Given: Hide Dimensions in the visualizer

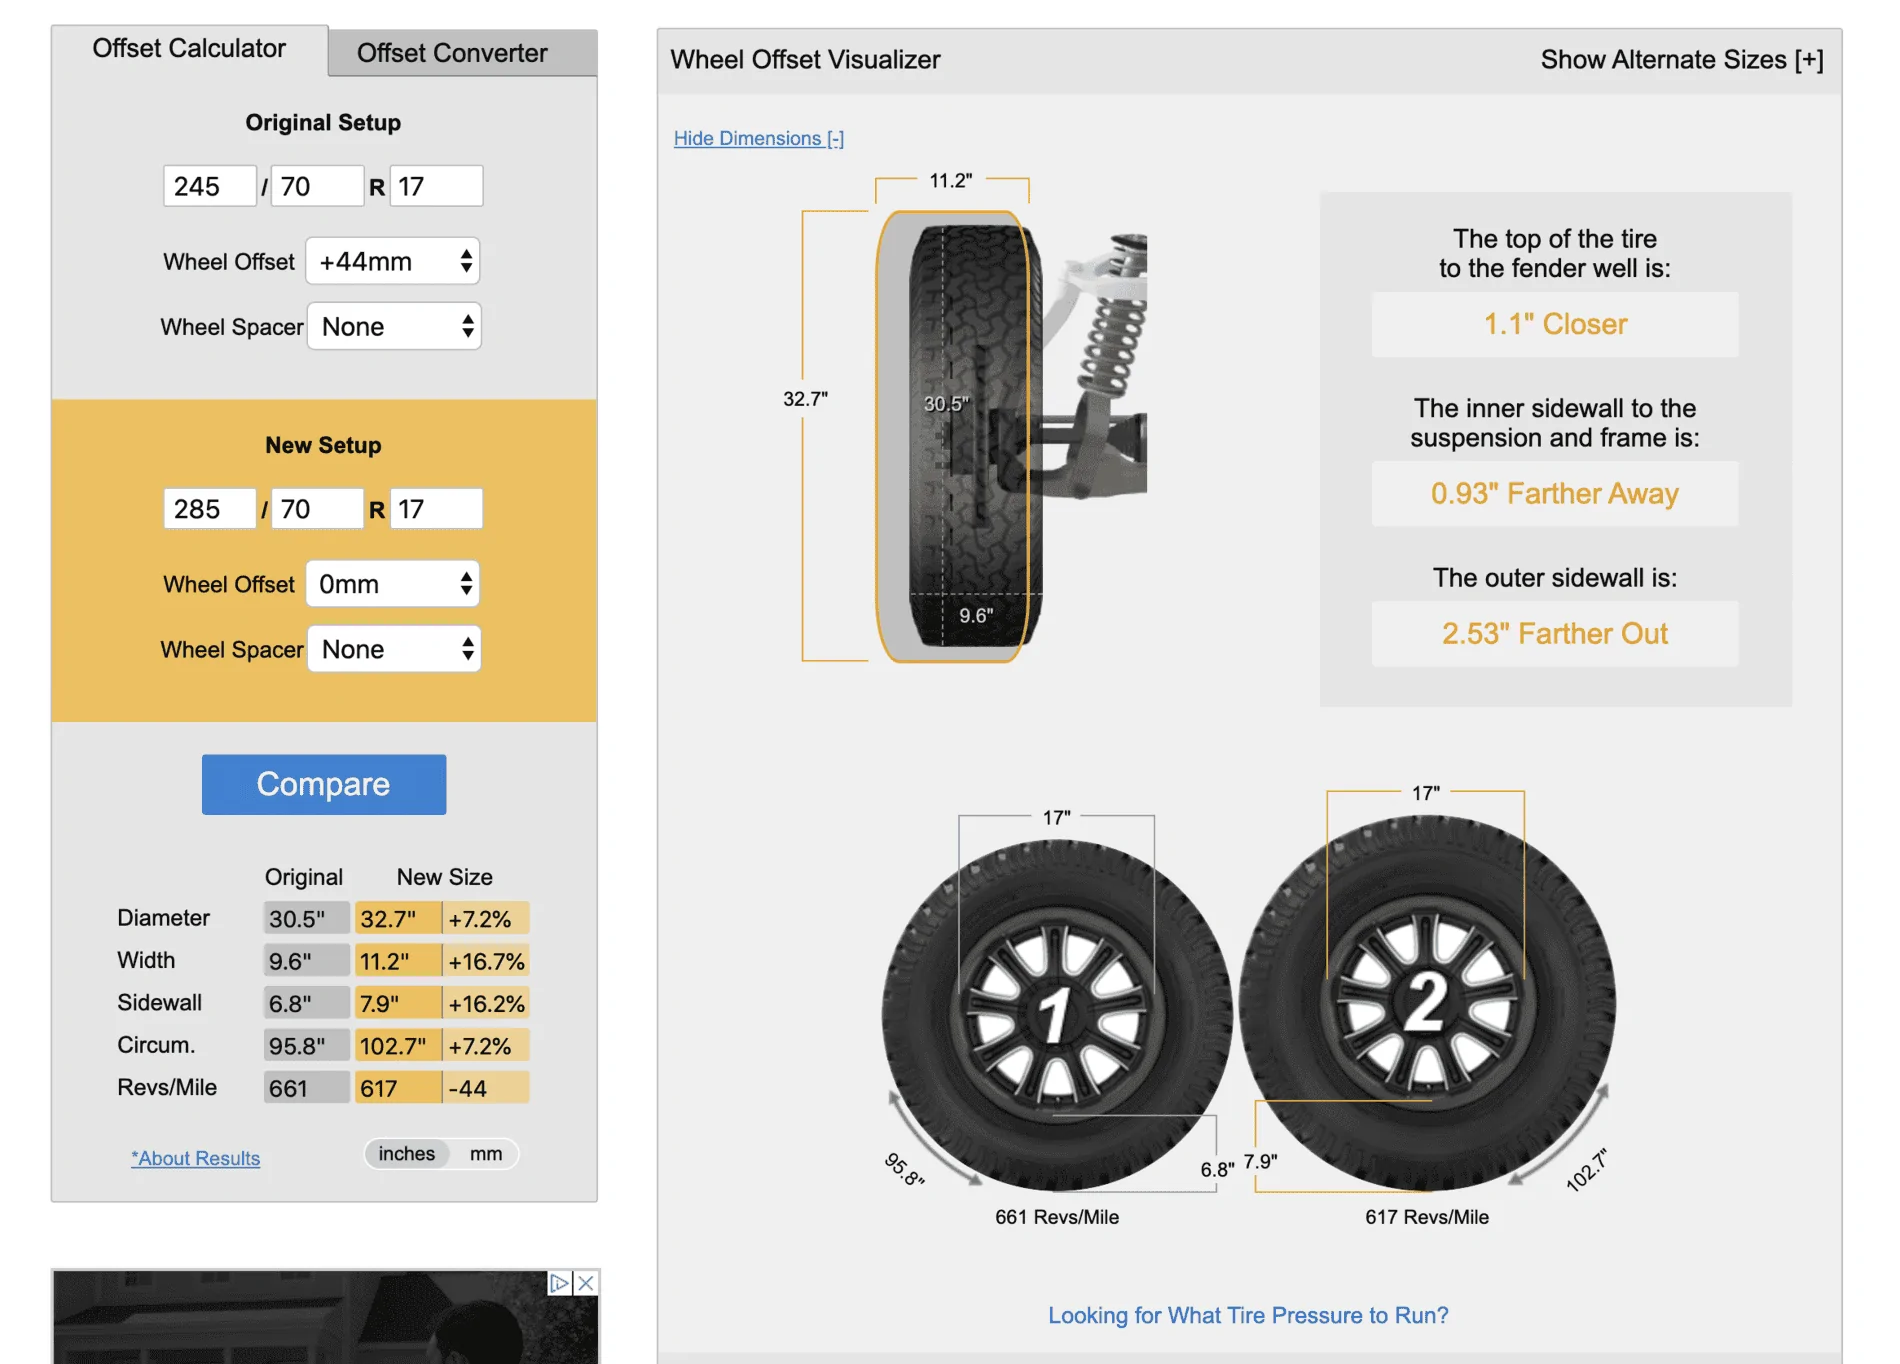Looking at the screenshot, I should pyautogui.click(x=758, y=138).
